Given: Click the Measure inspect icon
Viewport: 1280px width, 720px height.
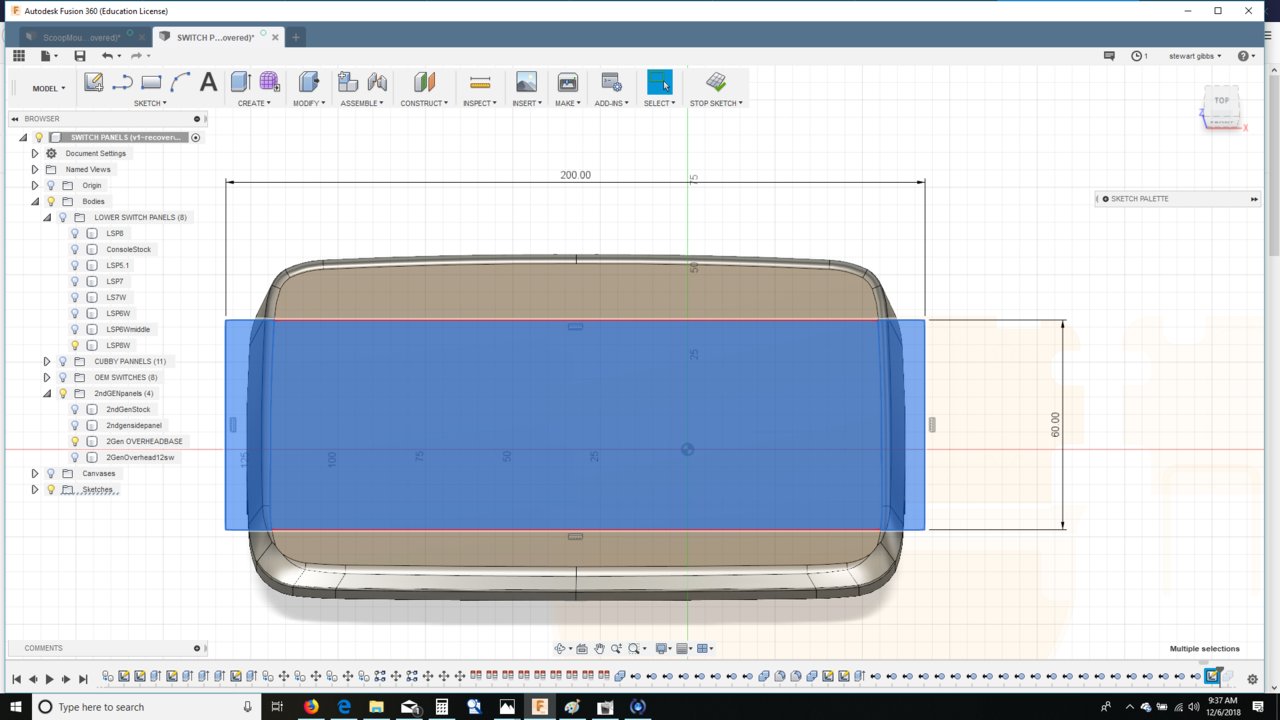Looking at the screenshot, I should click(480, 82).
